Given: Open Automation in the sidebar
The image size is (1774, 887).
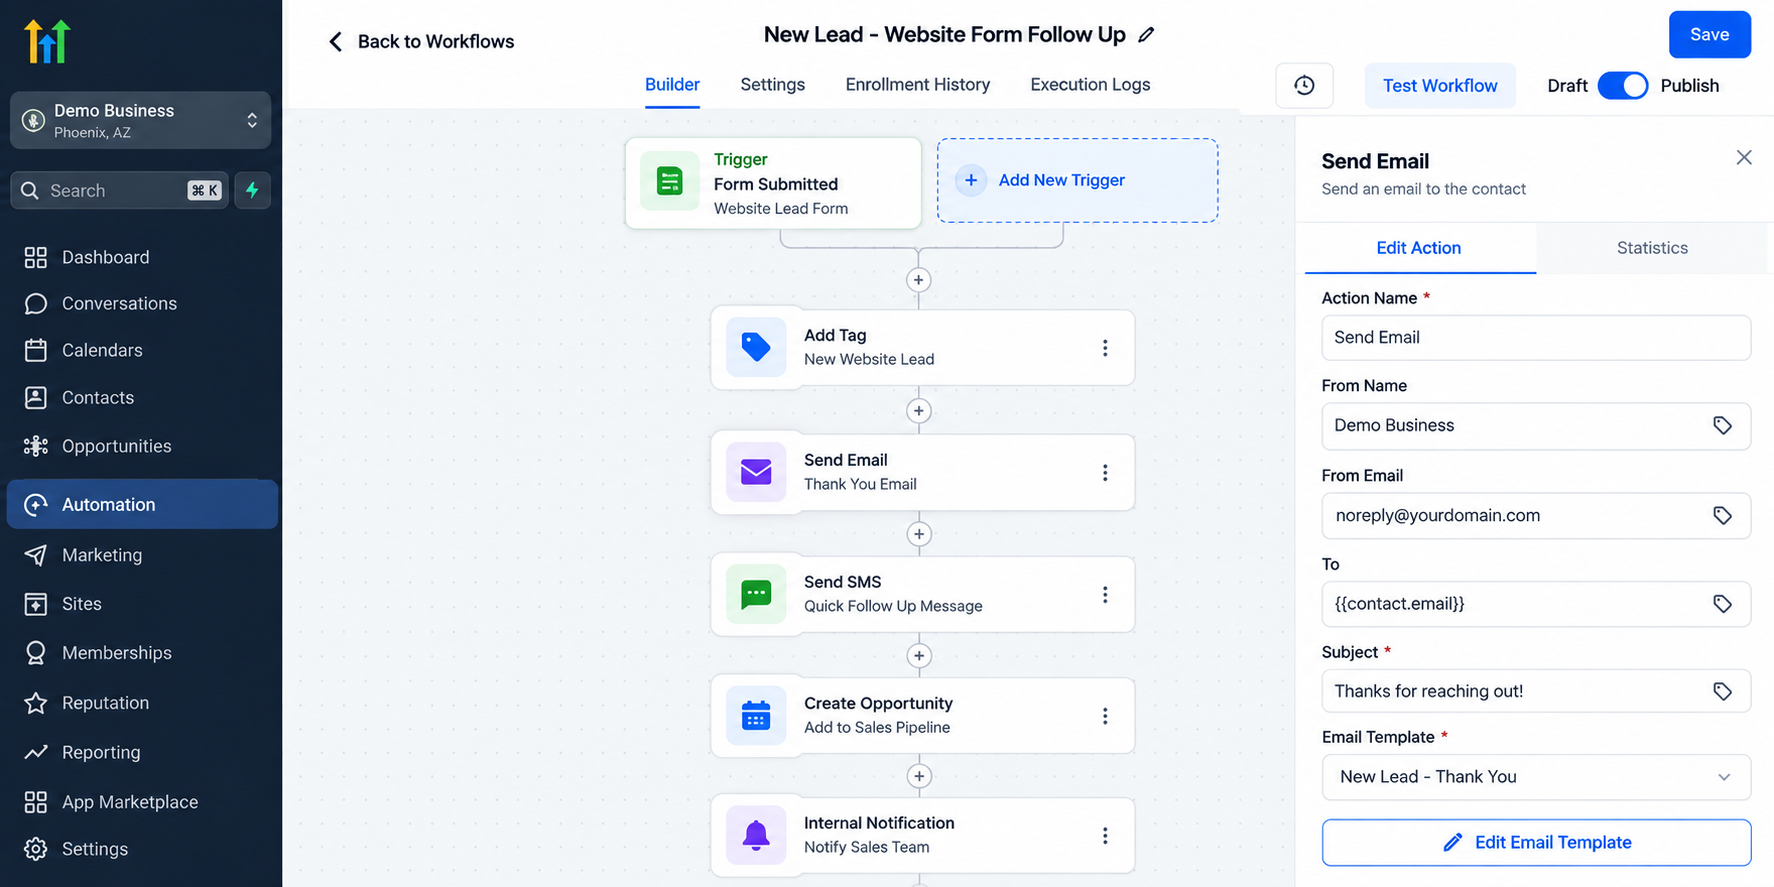Looking at the screenshot, I should [x=142, y=504].
